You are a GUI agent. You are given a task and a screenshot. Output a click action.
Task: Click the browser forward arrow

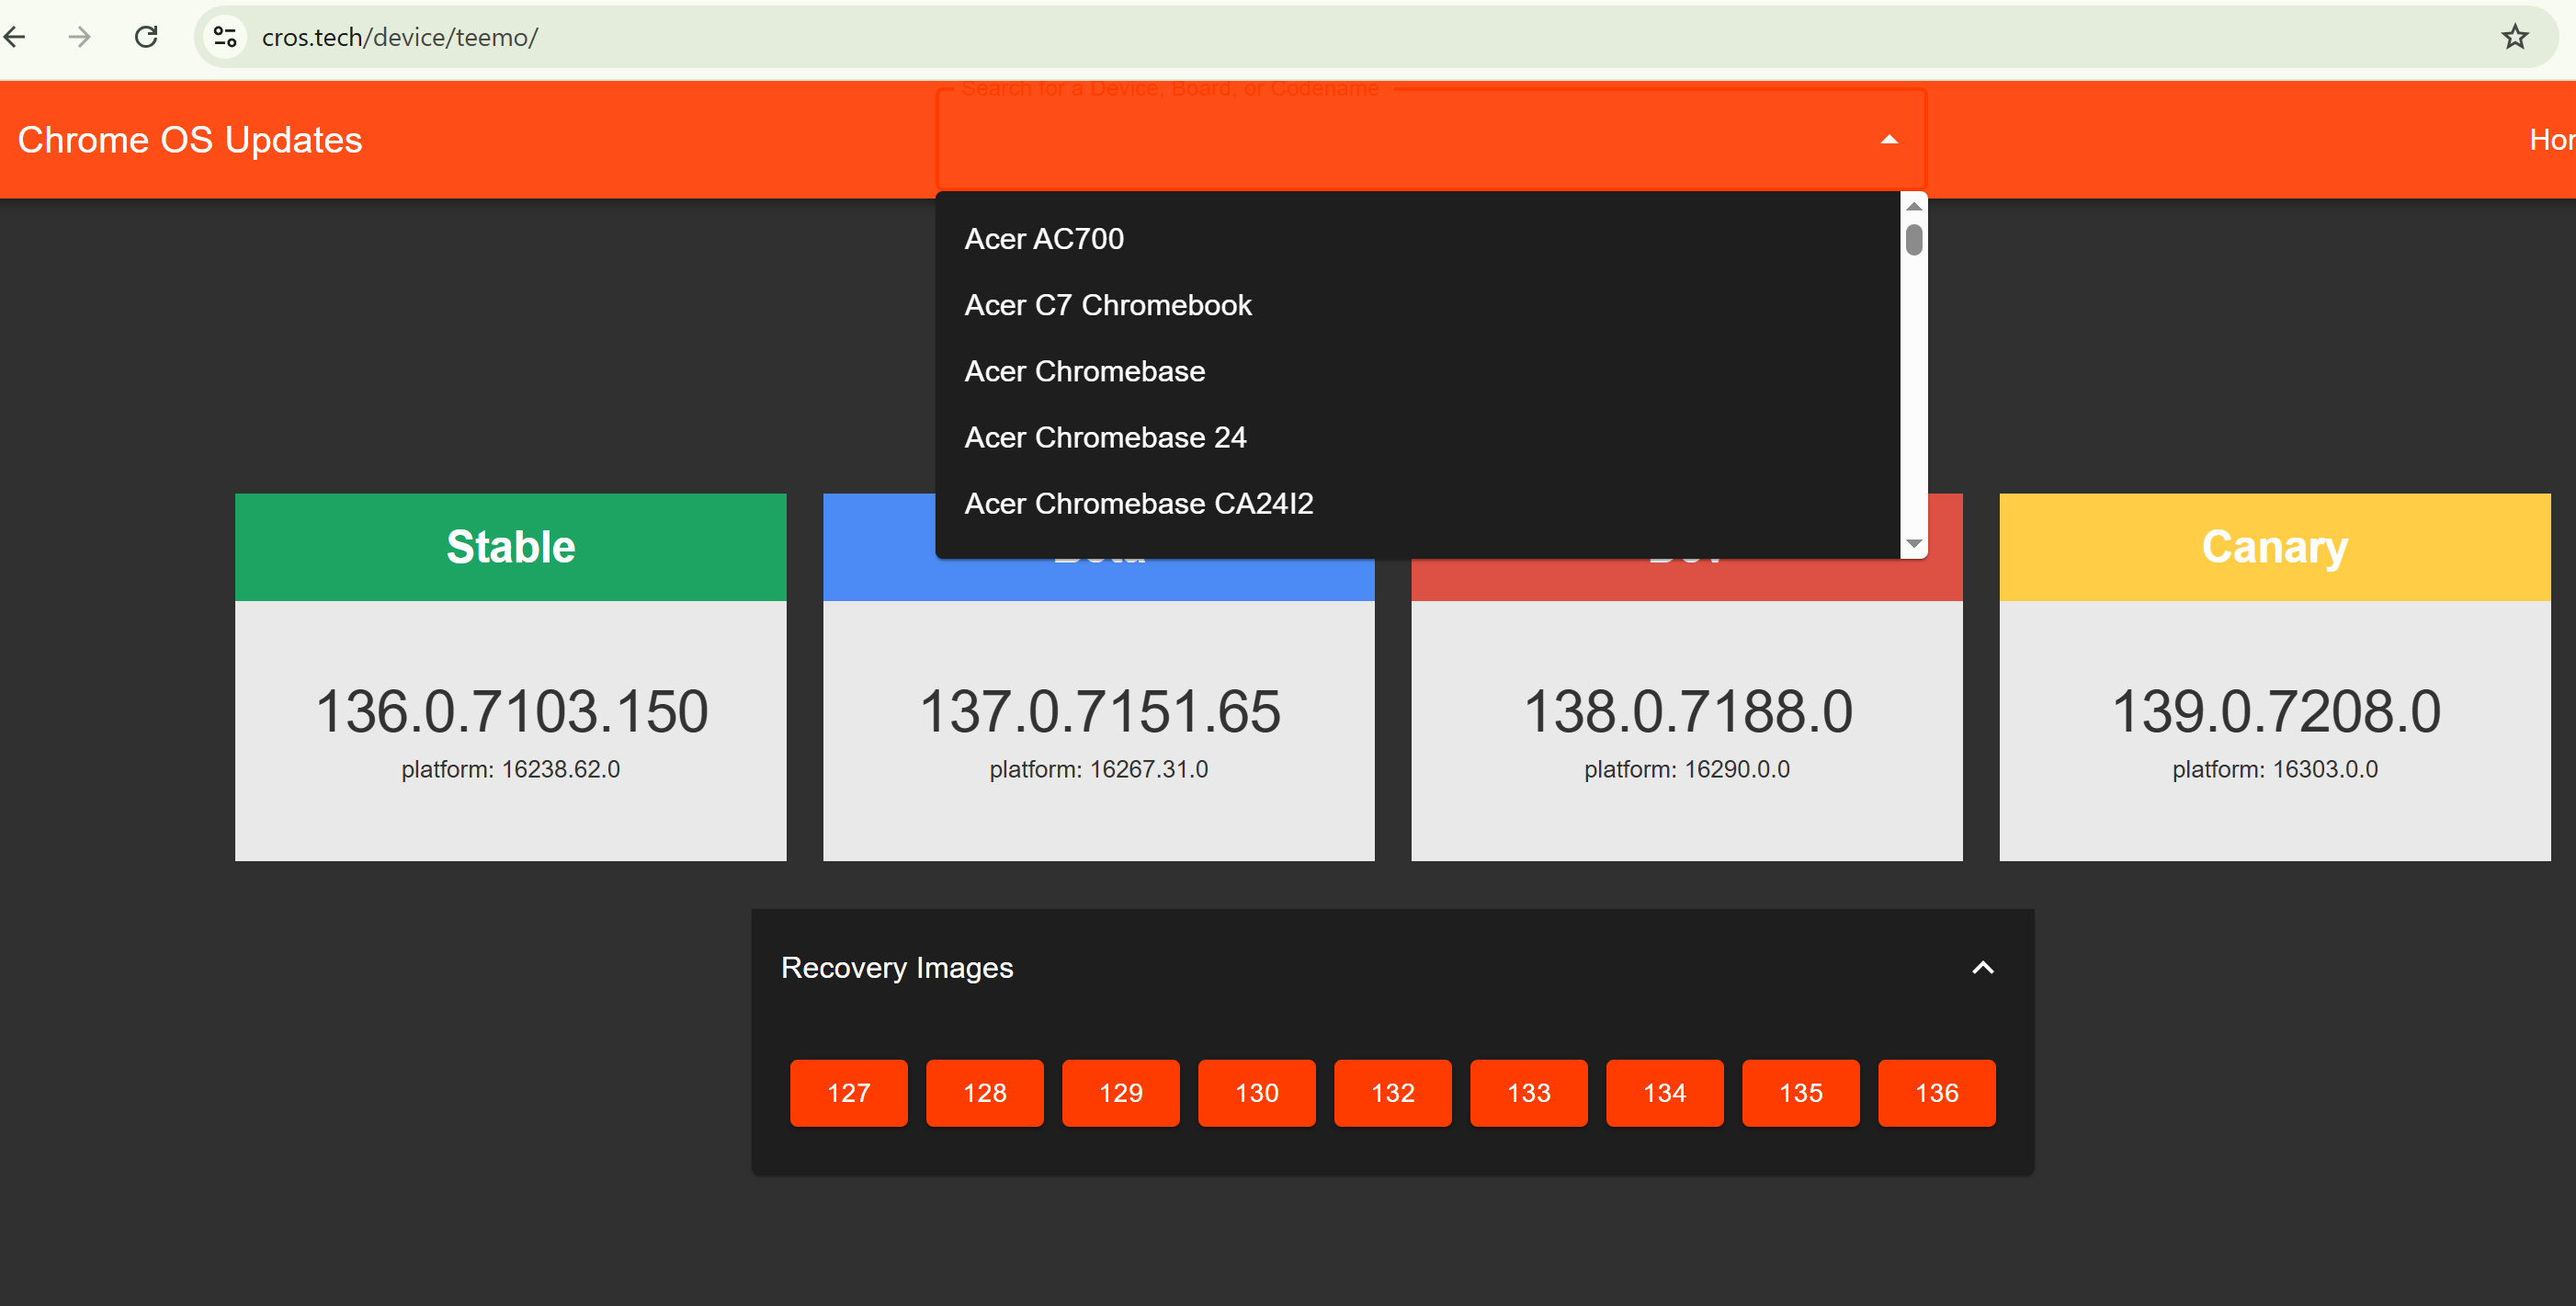[x=79, y=37]
